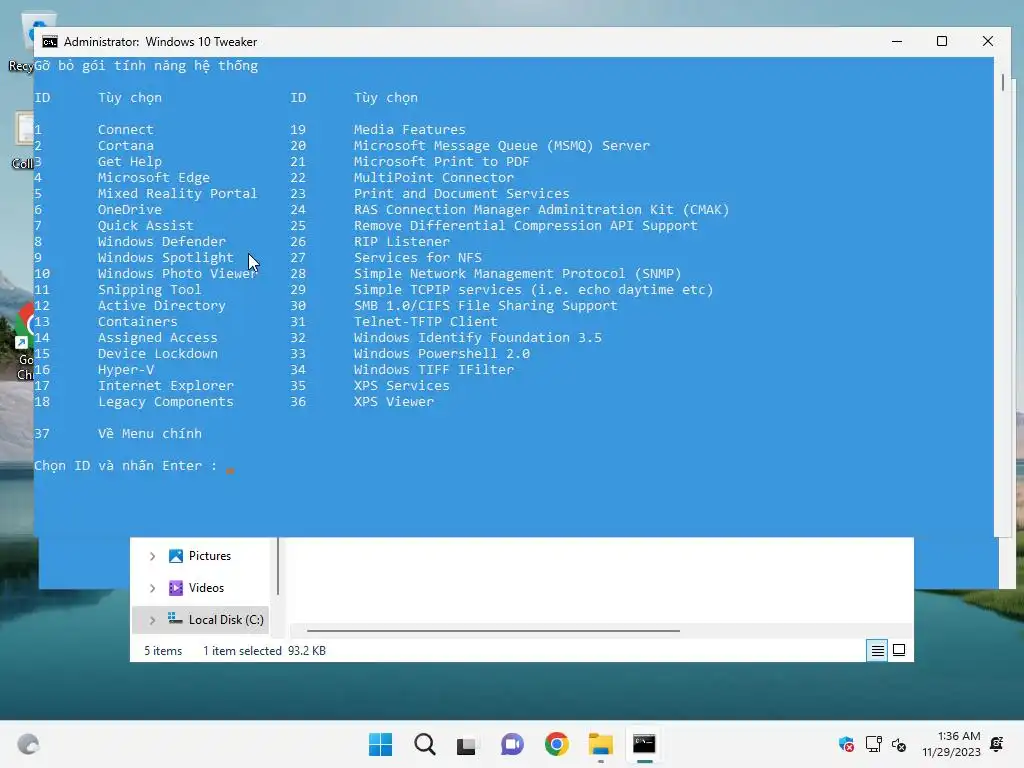
Task: Click the '5 items' status bar text
Action: [163, 650]
